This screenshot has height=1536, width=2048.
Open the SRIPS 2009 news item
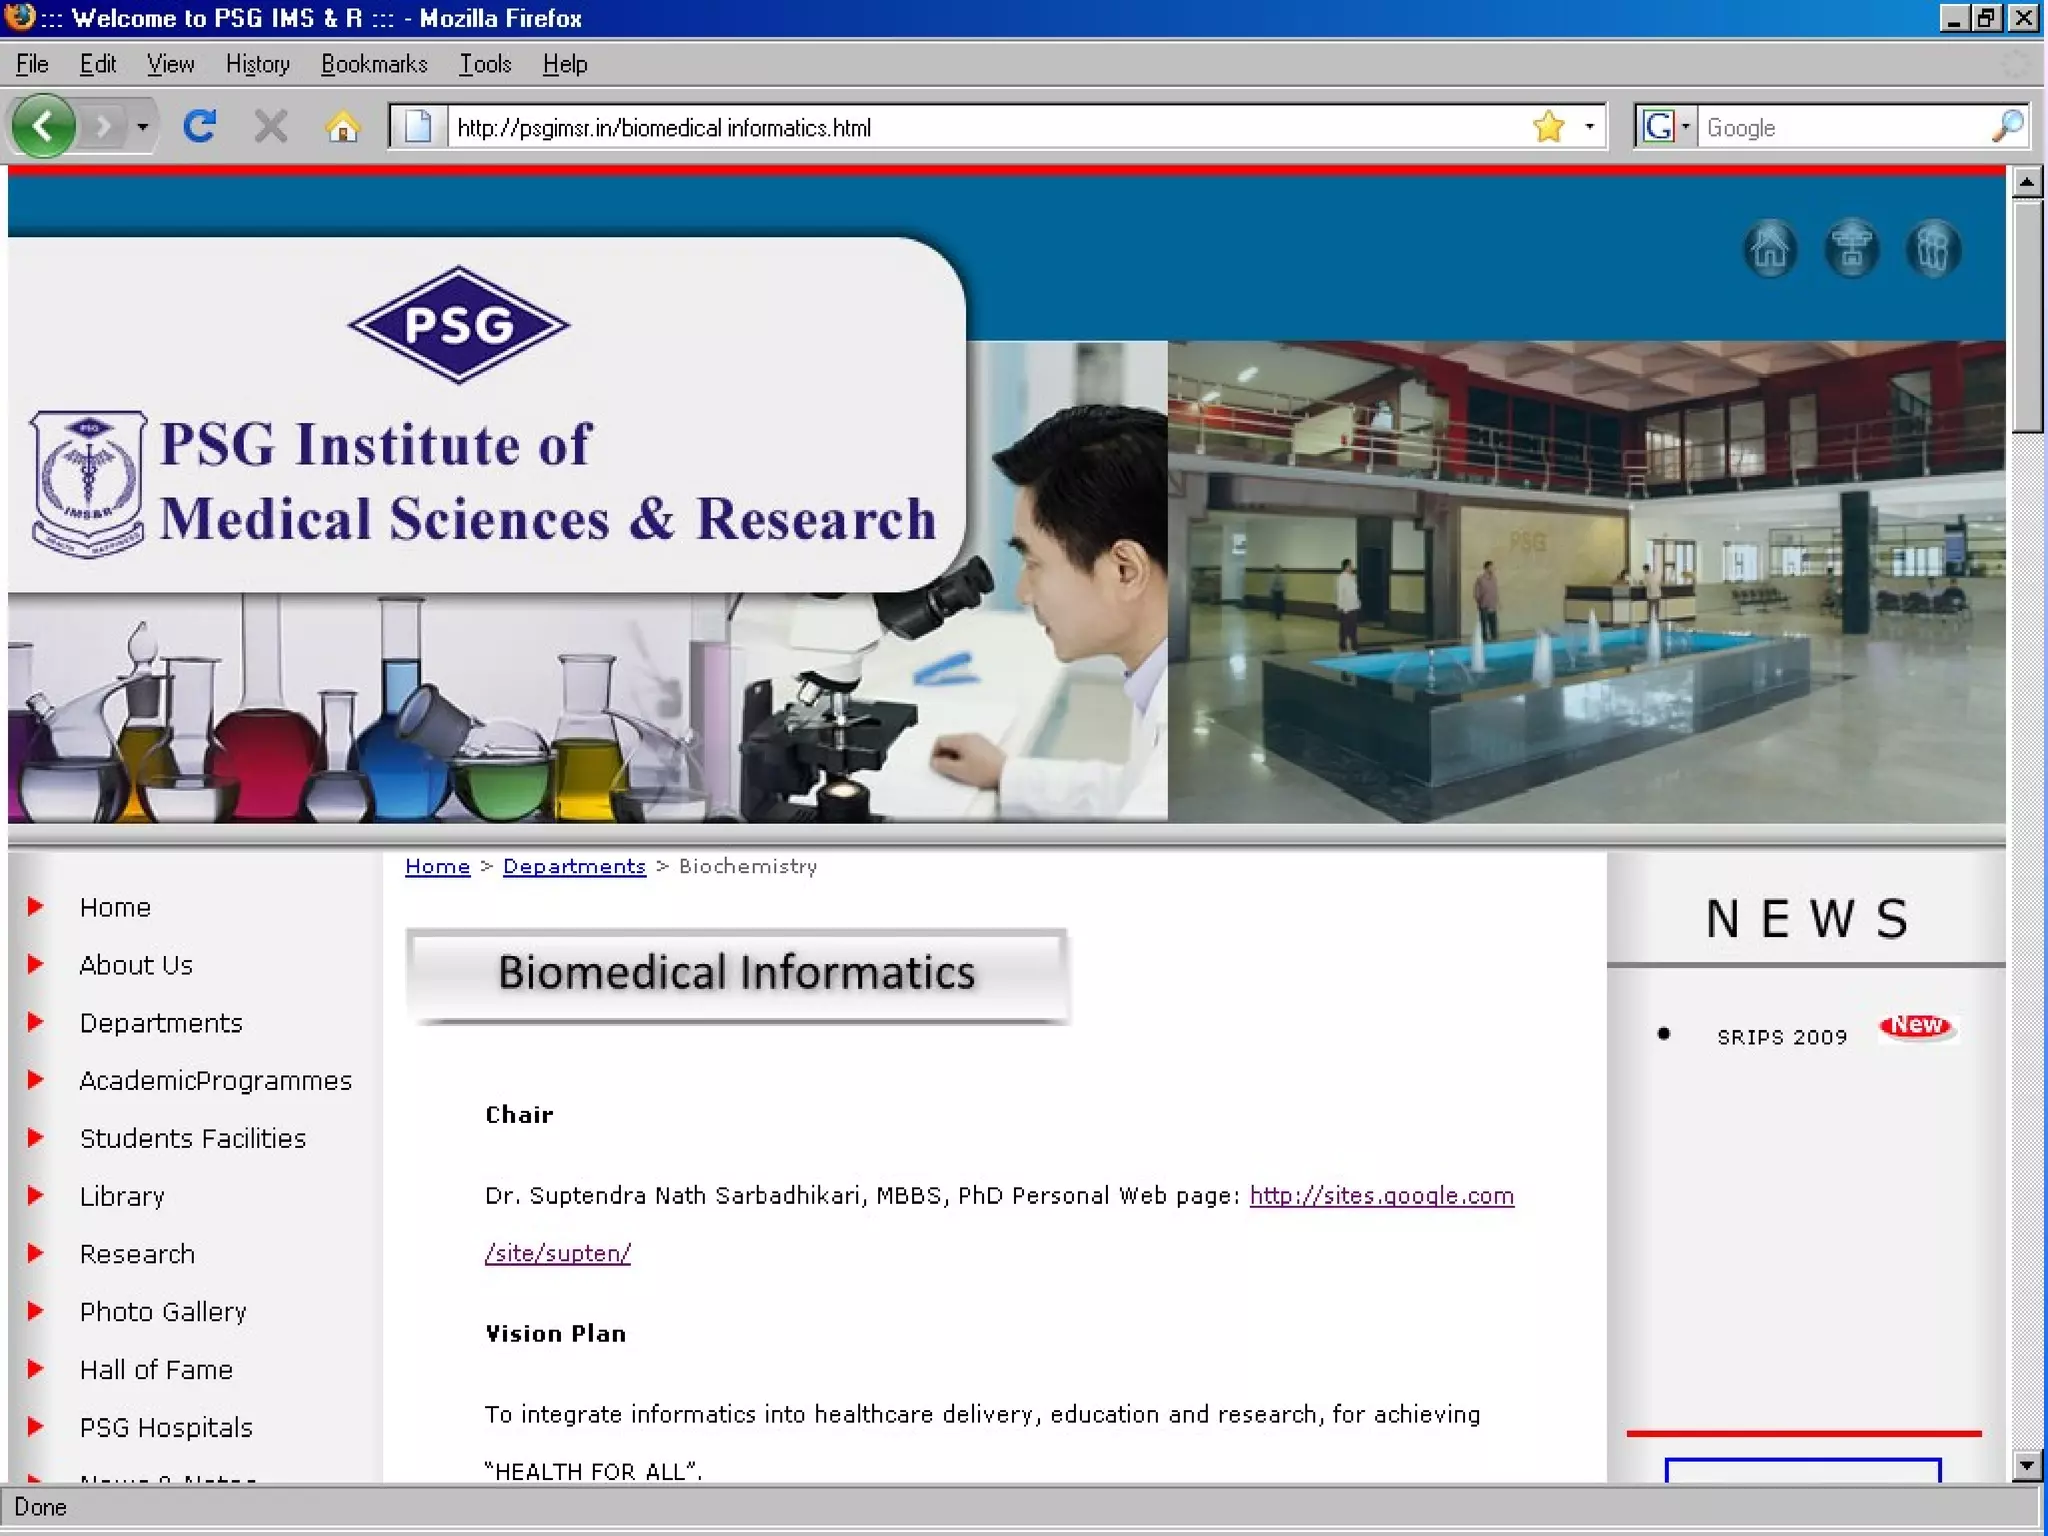coord(1782,1037)
